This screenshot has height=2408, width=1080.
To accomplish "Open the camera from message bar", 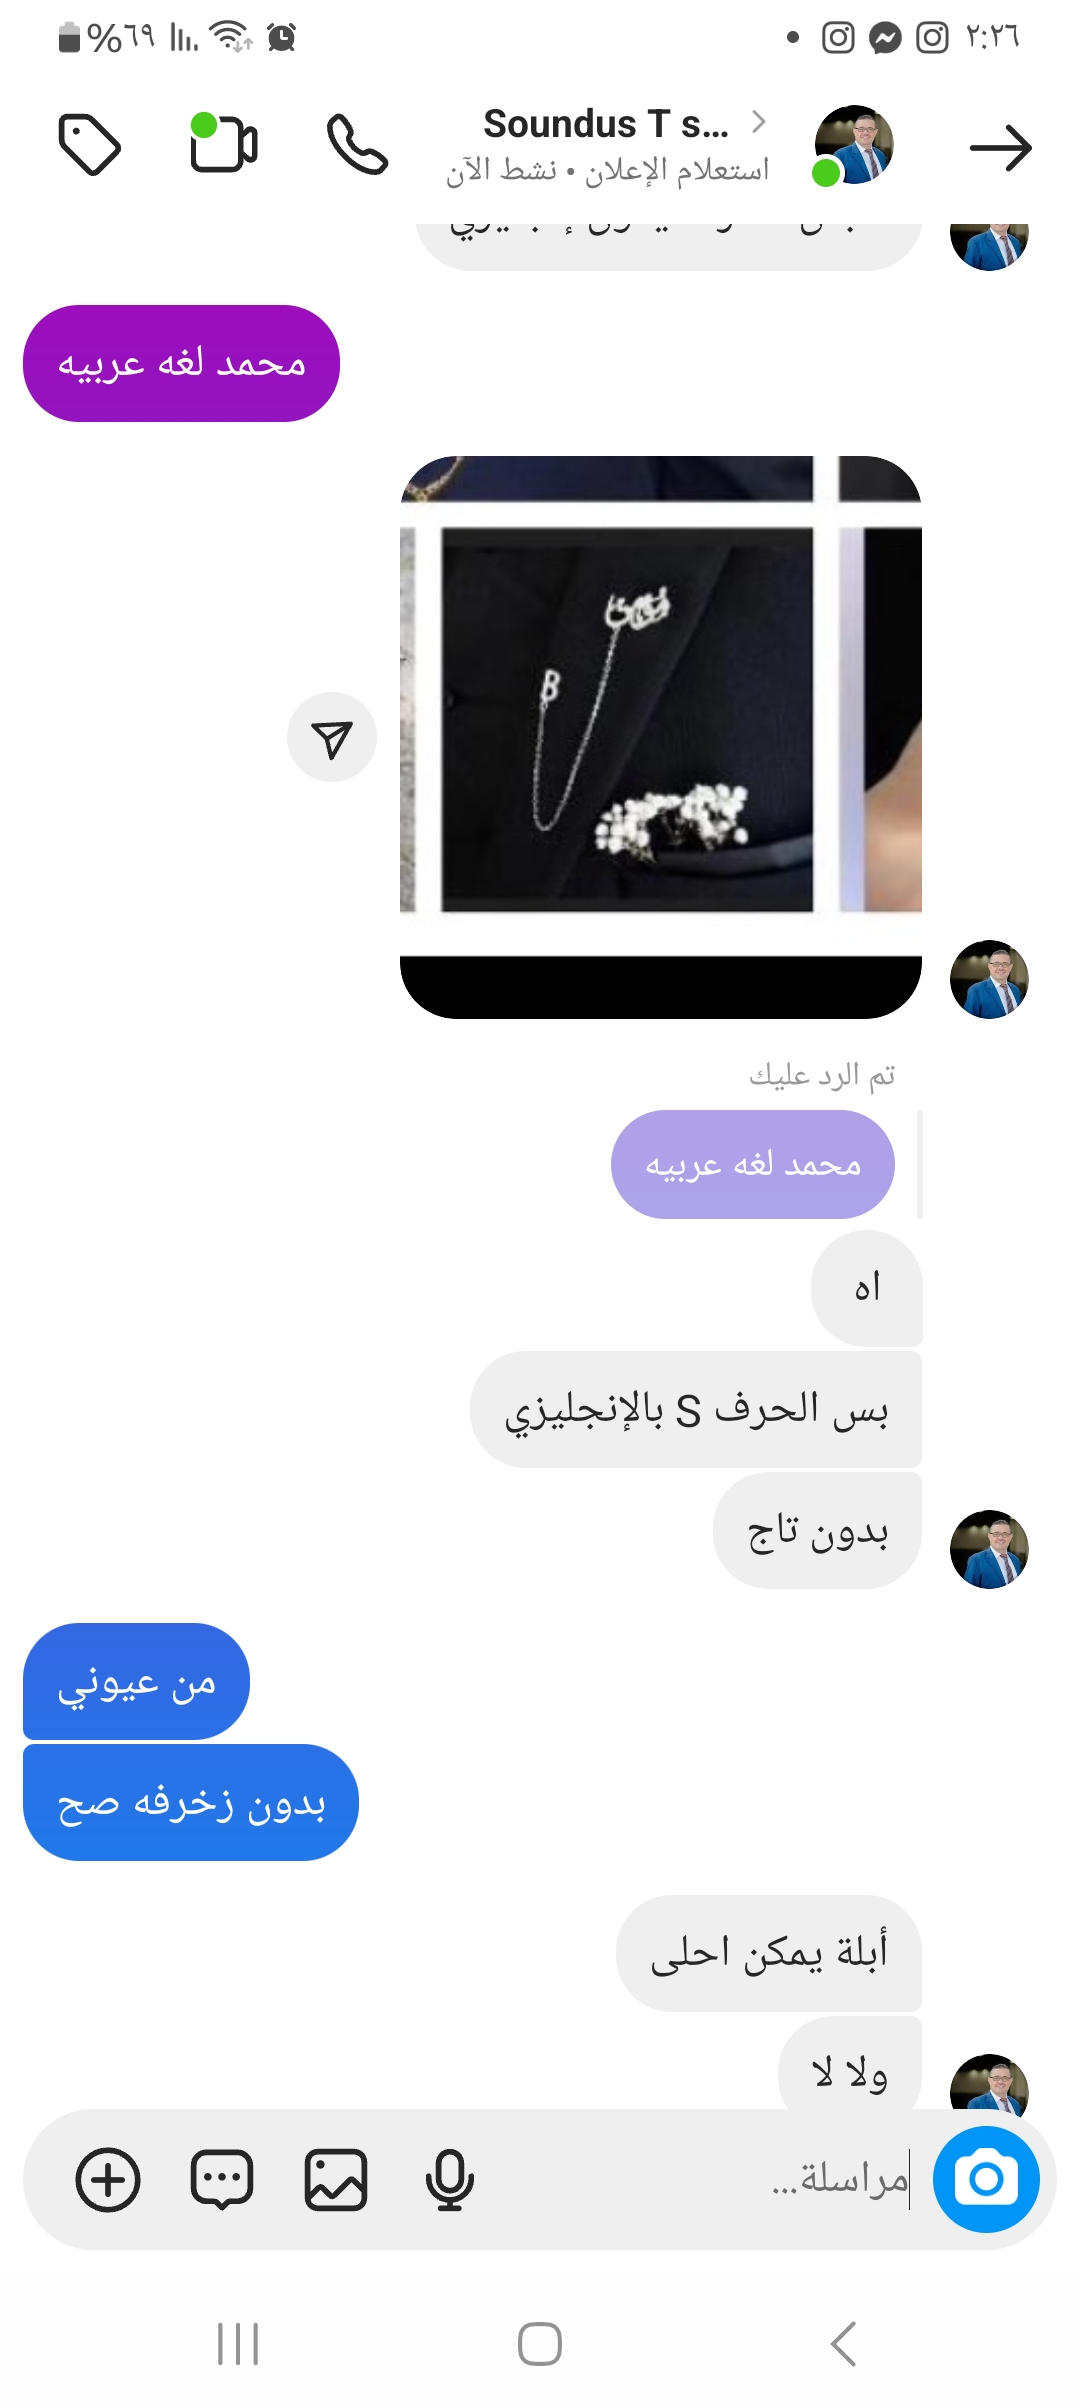I will click(x=986, y=2179).
